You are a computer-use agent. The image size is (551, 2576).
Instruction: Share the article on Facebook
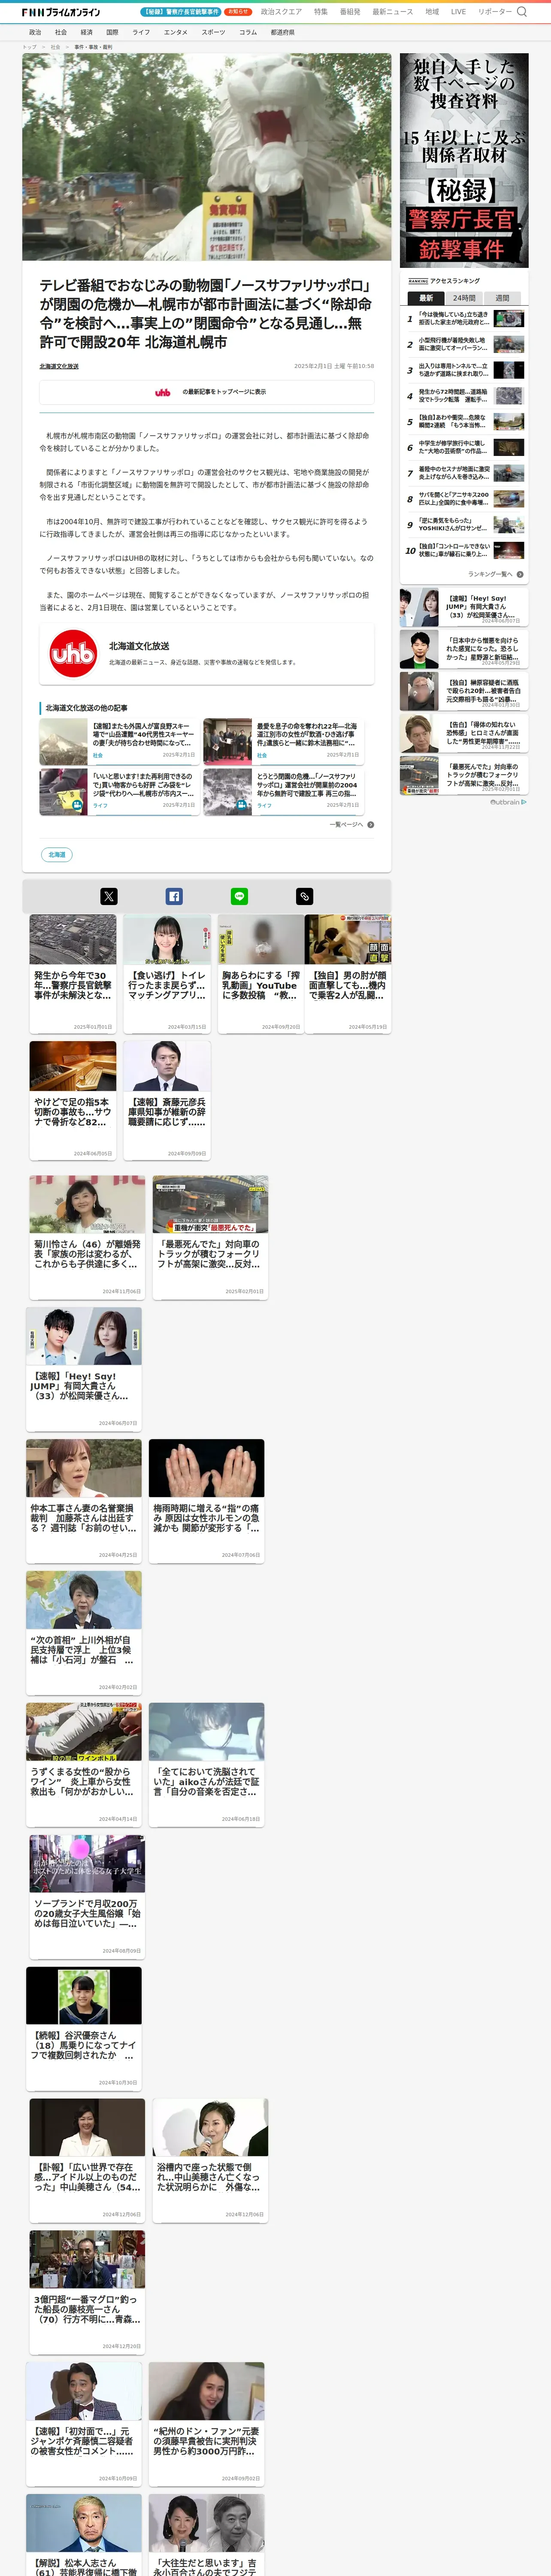tap(174, 896)
